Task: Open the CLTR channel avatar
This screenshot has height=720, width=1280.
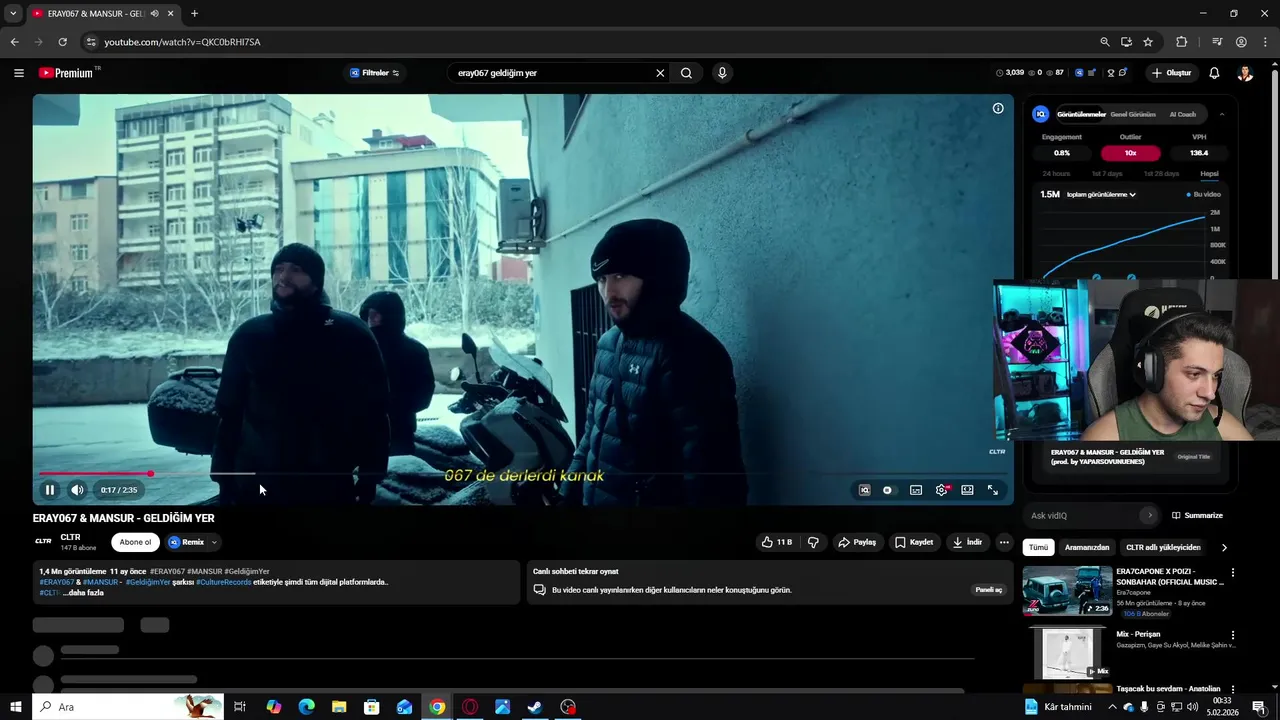Action: click(43, 541)
